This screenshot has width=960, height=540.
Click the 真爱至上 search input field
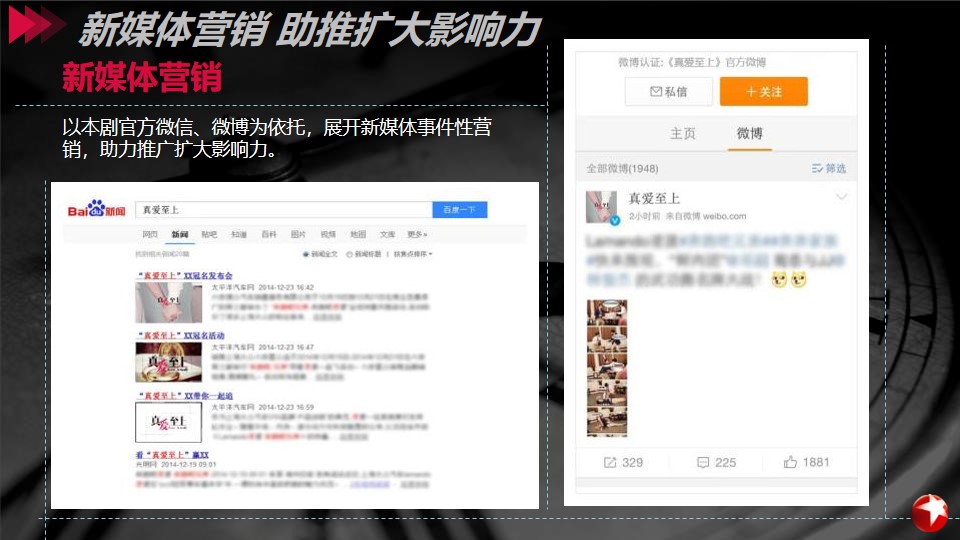coord(284,209)
